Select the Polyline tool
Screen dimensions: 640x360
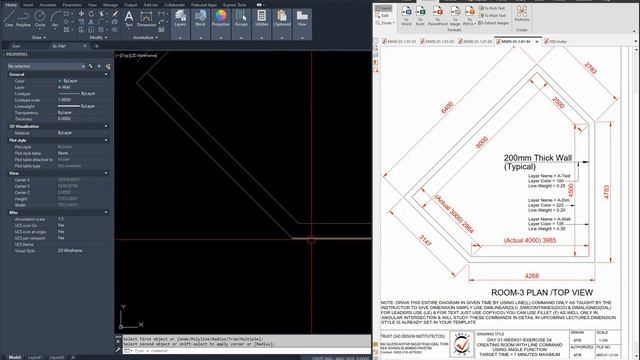point(23,18)
